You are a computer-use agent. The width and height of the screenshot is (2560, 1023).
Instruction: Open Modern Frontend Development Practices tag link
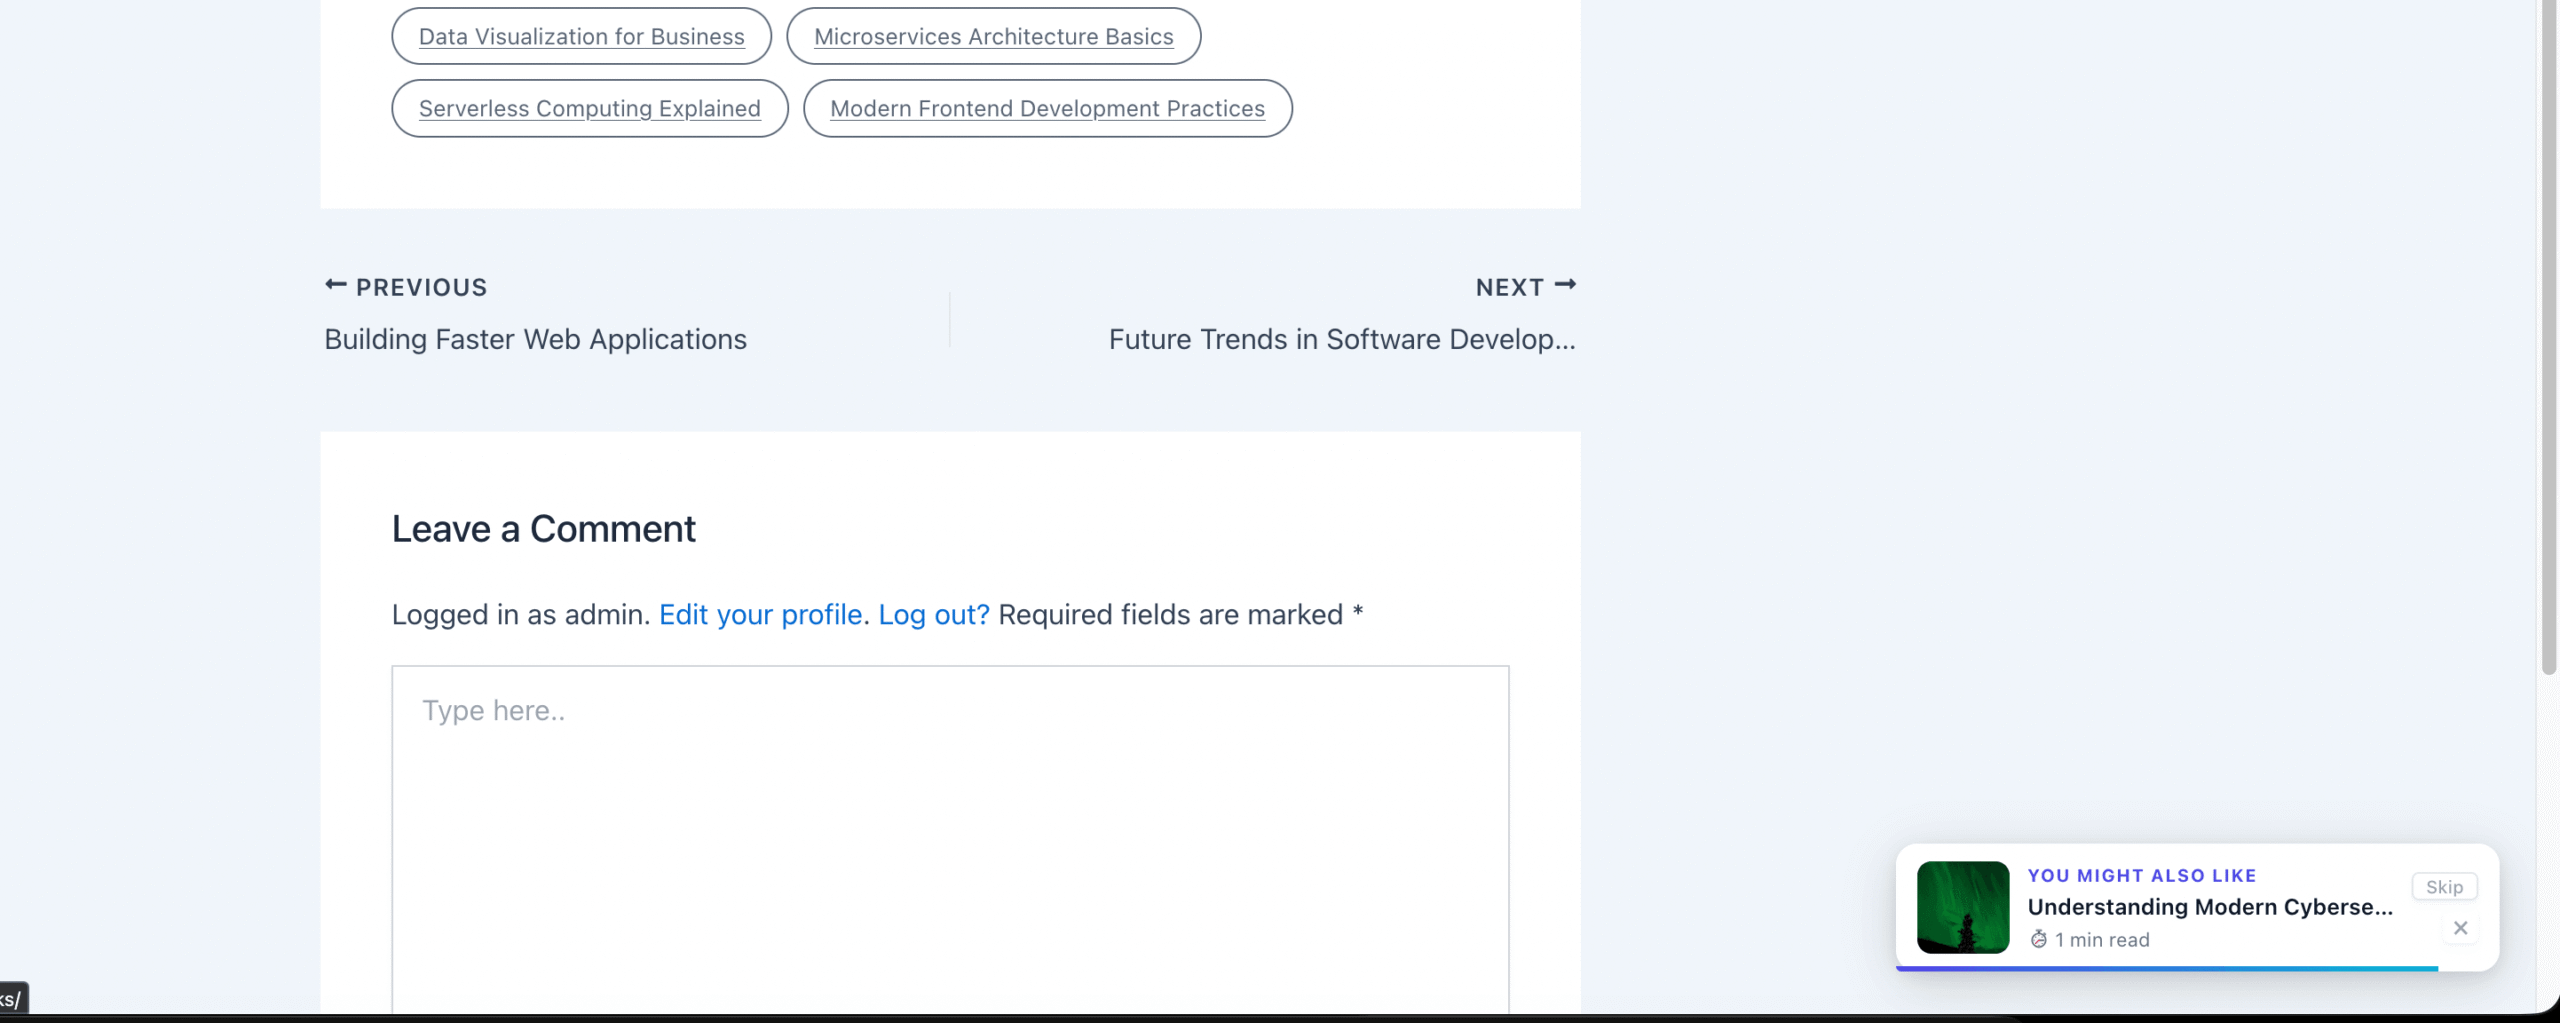(x=1047, y=108)
